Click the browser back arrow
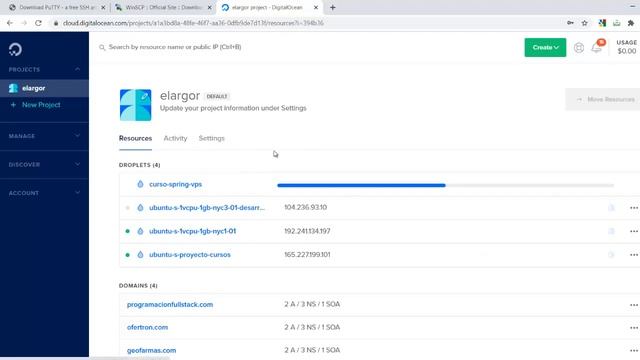This screenshot has height=360, width=640. tap(10, 23)
